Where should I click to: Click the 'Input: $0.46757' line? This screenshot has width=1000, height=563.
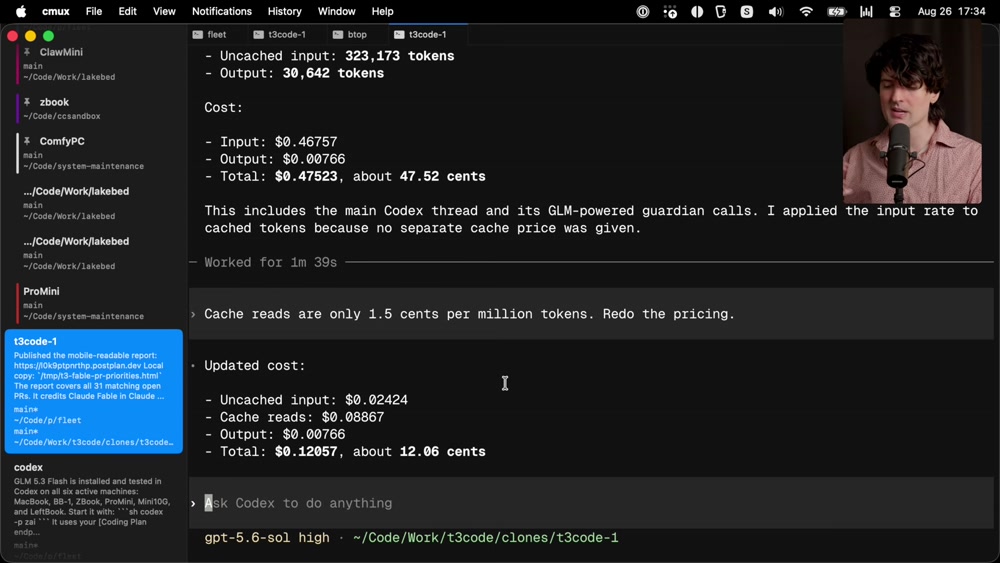click(x=270, y=142)
